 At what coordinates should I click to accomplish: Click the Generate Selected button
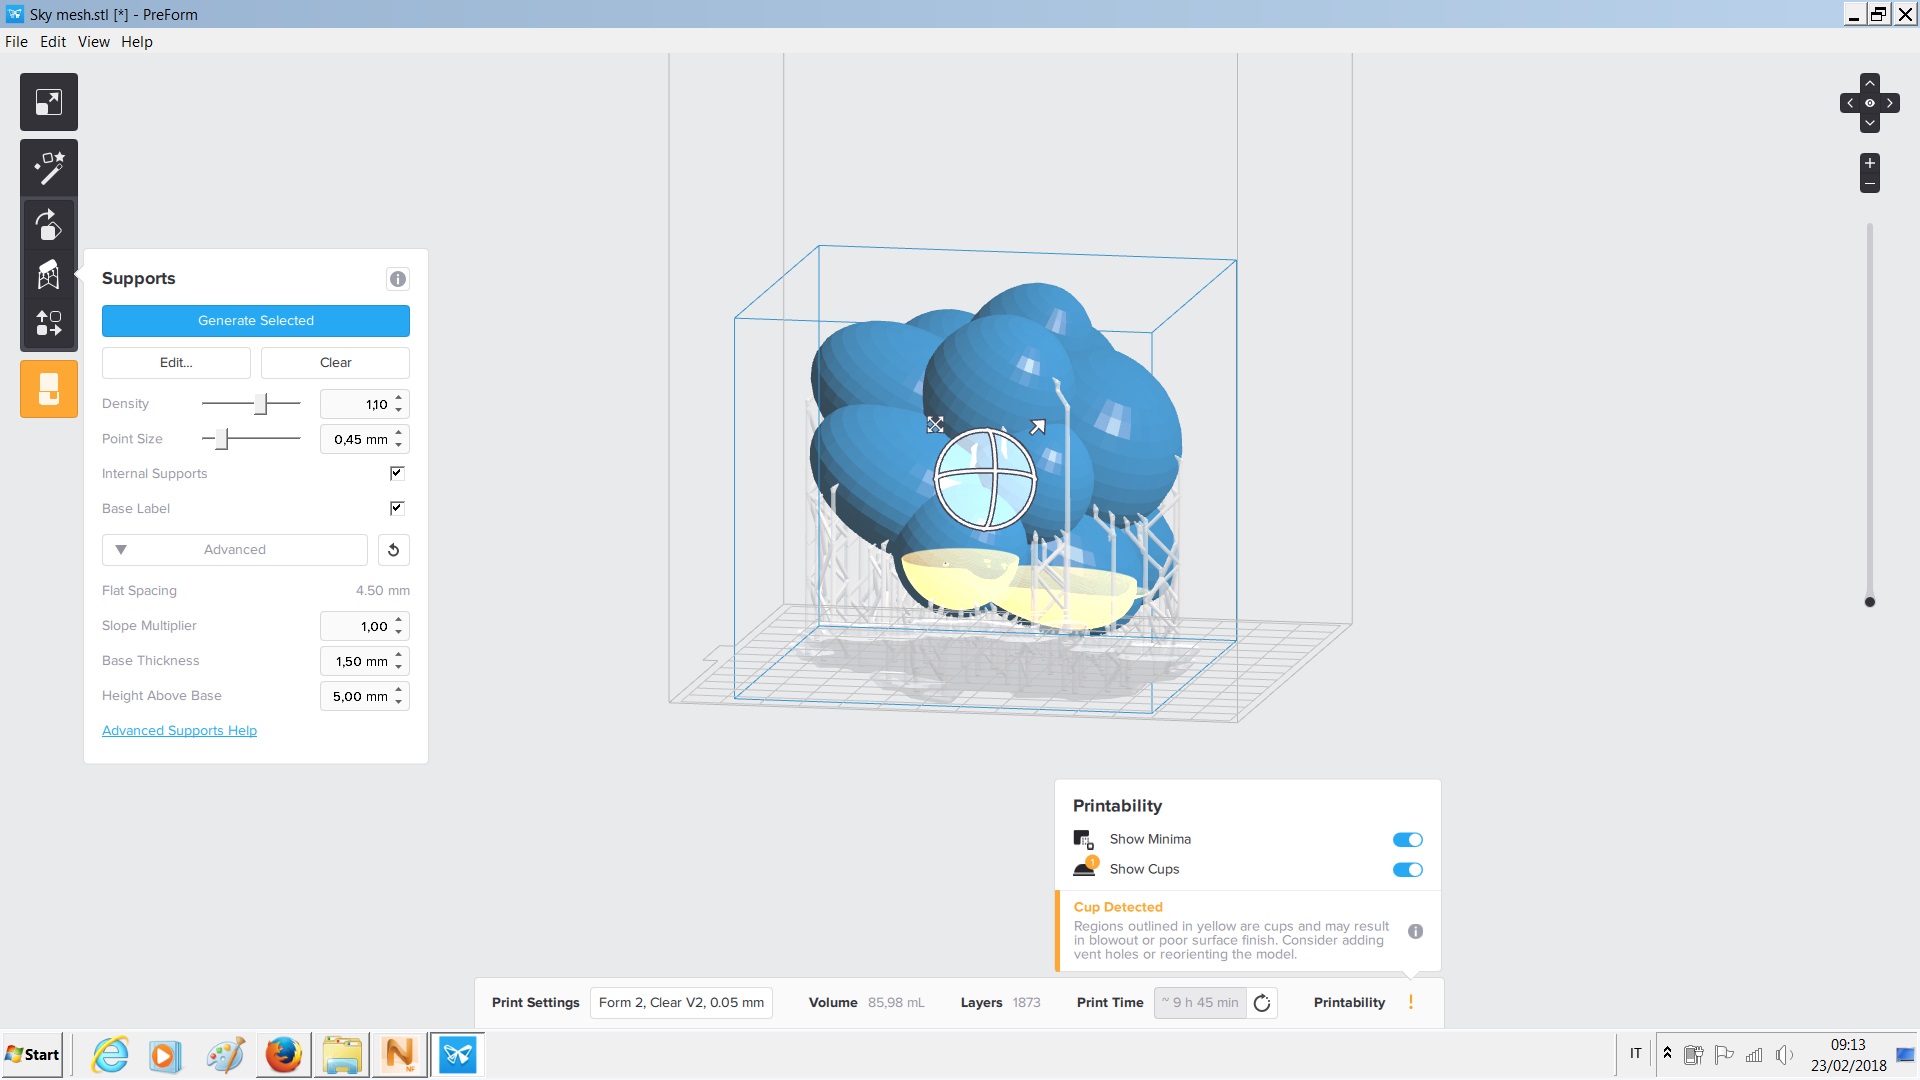255,321
